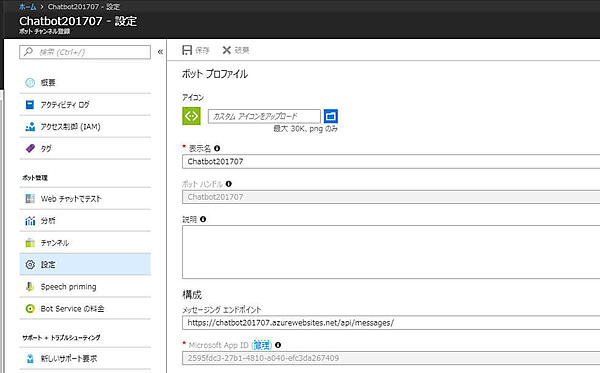
Task: Click the 破棄 discard label
Action: point(241,50)
